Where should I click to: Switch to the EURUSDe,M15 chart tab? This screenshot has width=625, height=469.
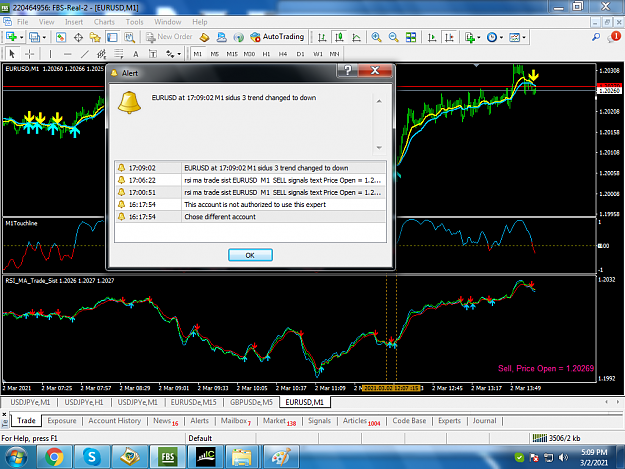pyautogui.click(x=193, y=402)
